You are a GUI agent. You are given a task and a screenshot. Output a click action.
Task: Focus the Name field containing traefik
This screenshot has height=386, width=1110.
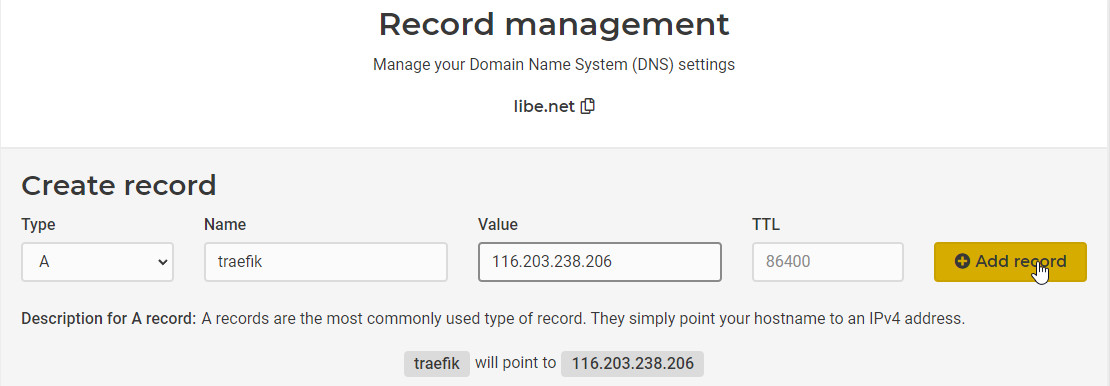point(326,262)
